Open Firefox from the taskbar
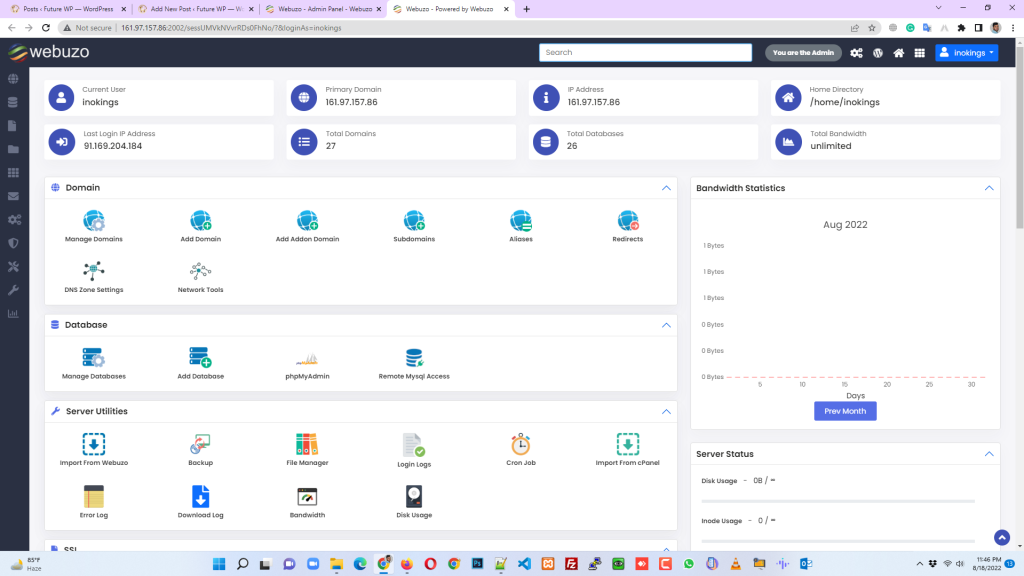The height and width of the screenshot is (576, 1024). (x=407, y=564)
